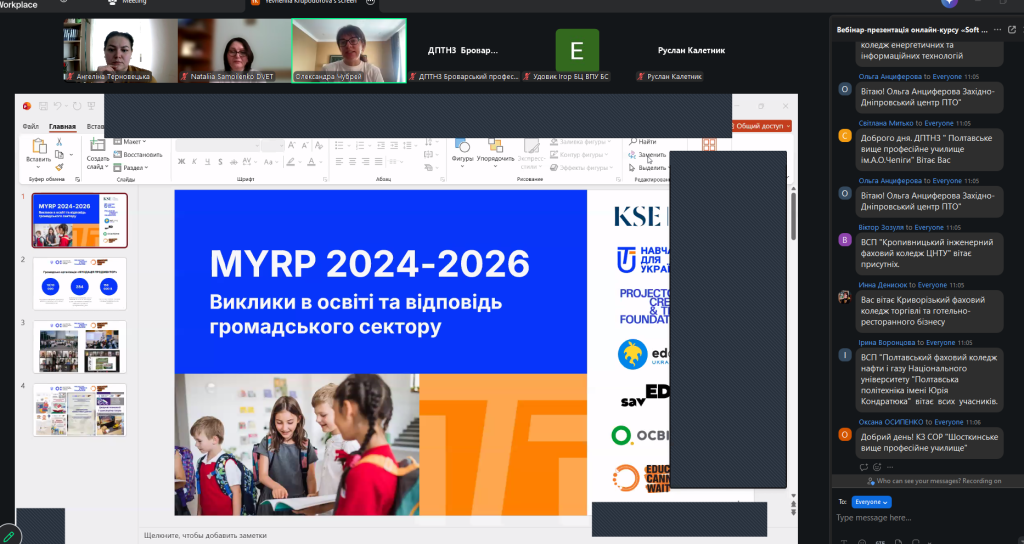Open the Everyone recipient dropdown
Screen dimensions: 1024x544
[871, 502]
